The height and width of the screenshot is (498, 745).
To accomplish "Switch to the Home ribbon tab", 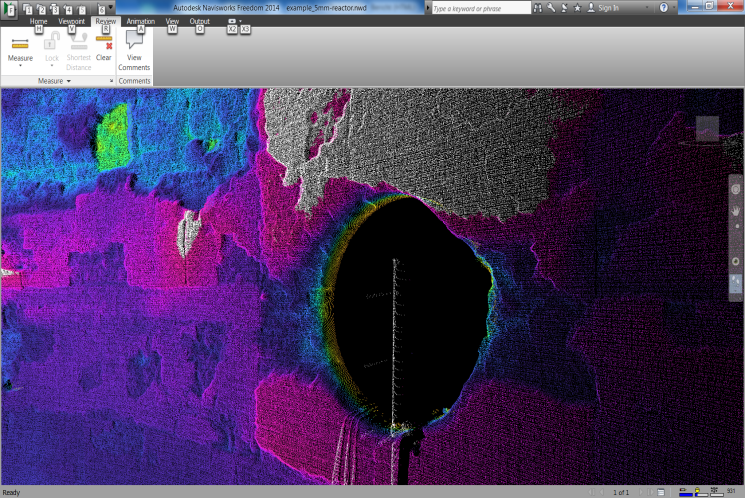I will [x=39, y=20].
